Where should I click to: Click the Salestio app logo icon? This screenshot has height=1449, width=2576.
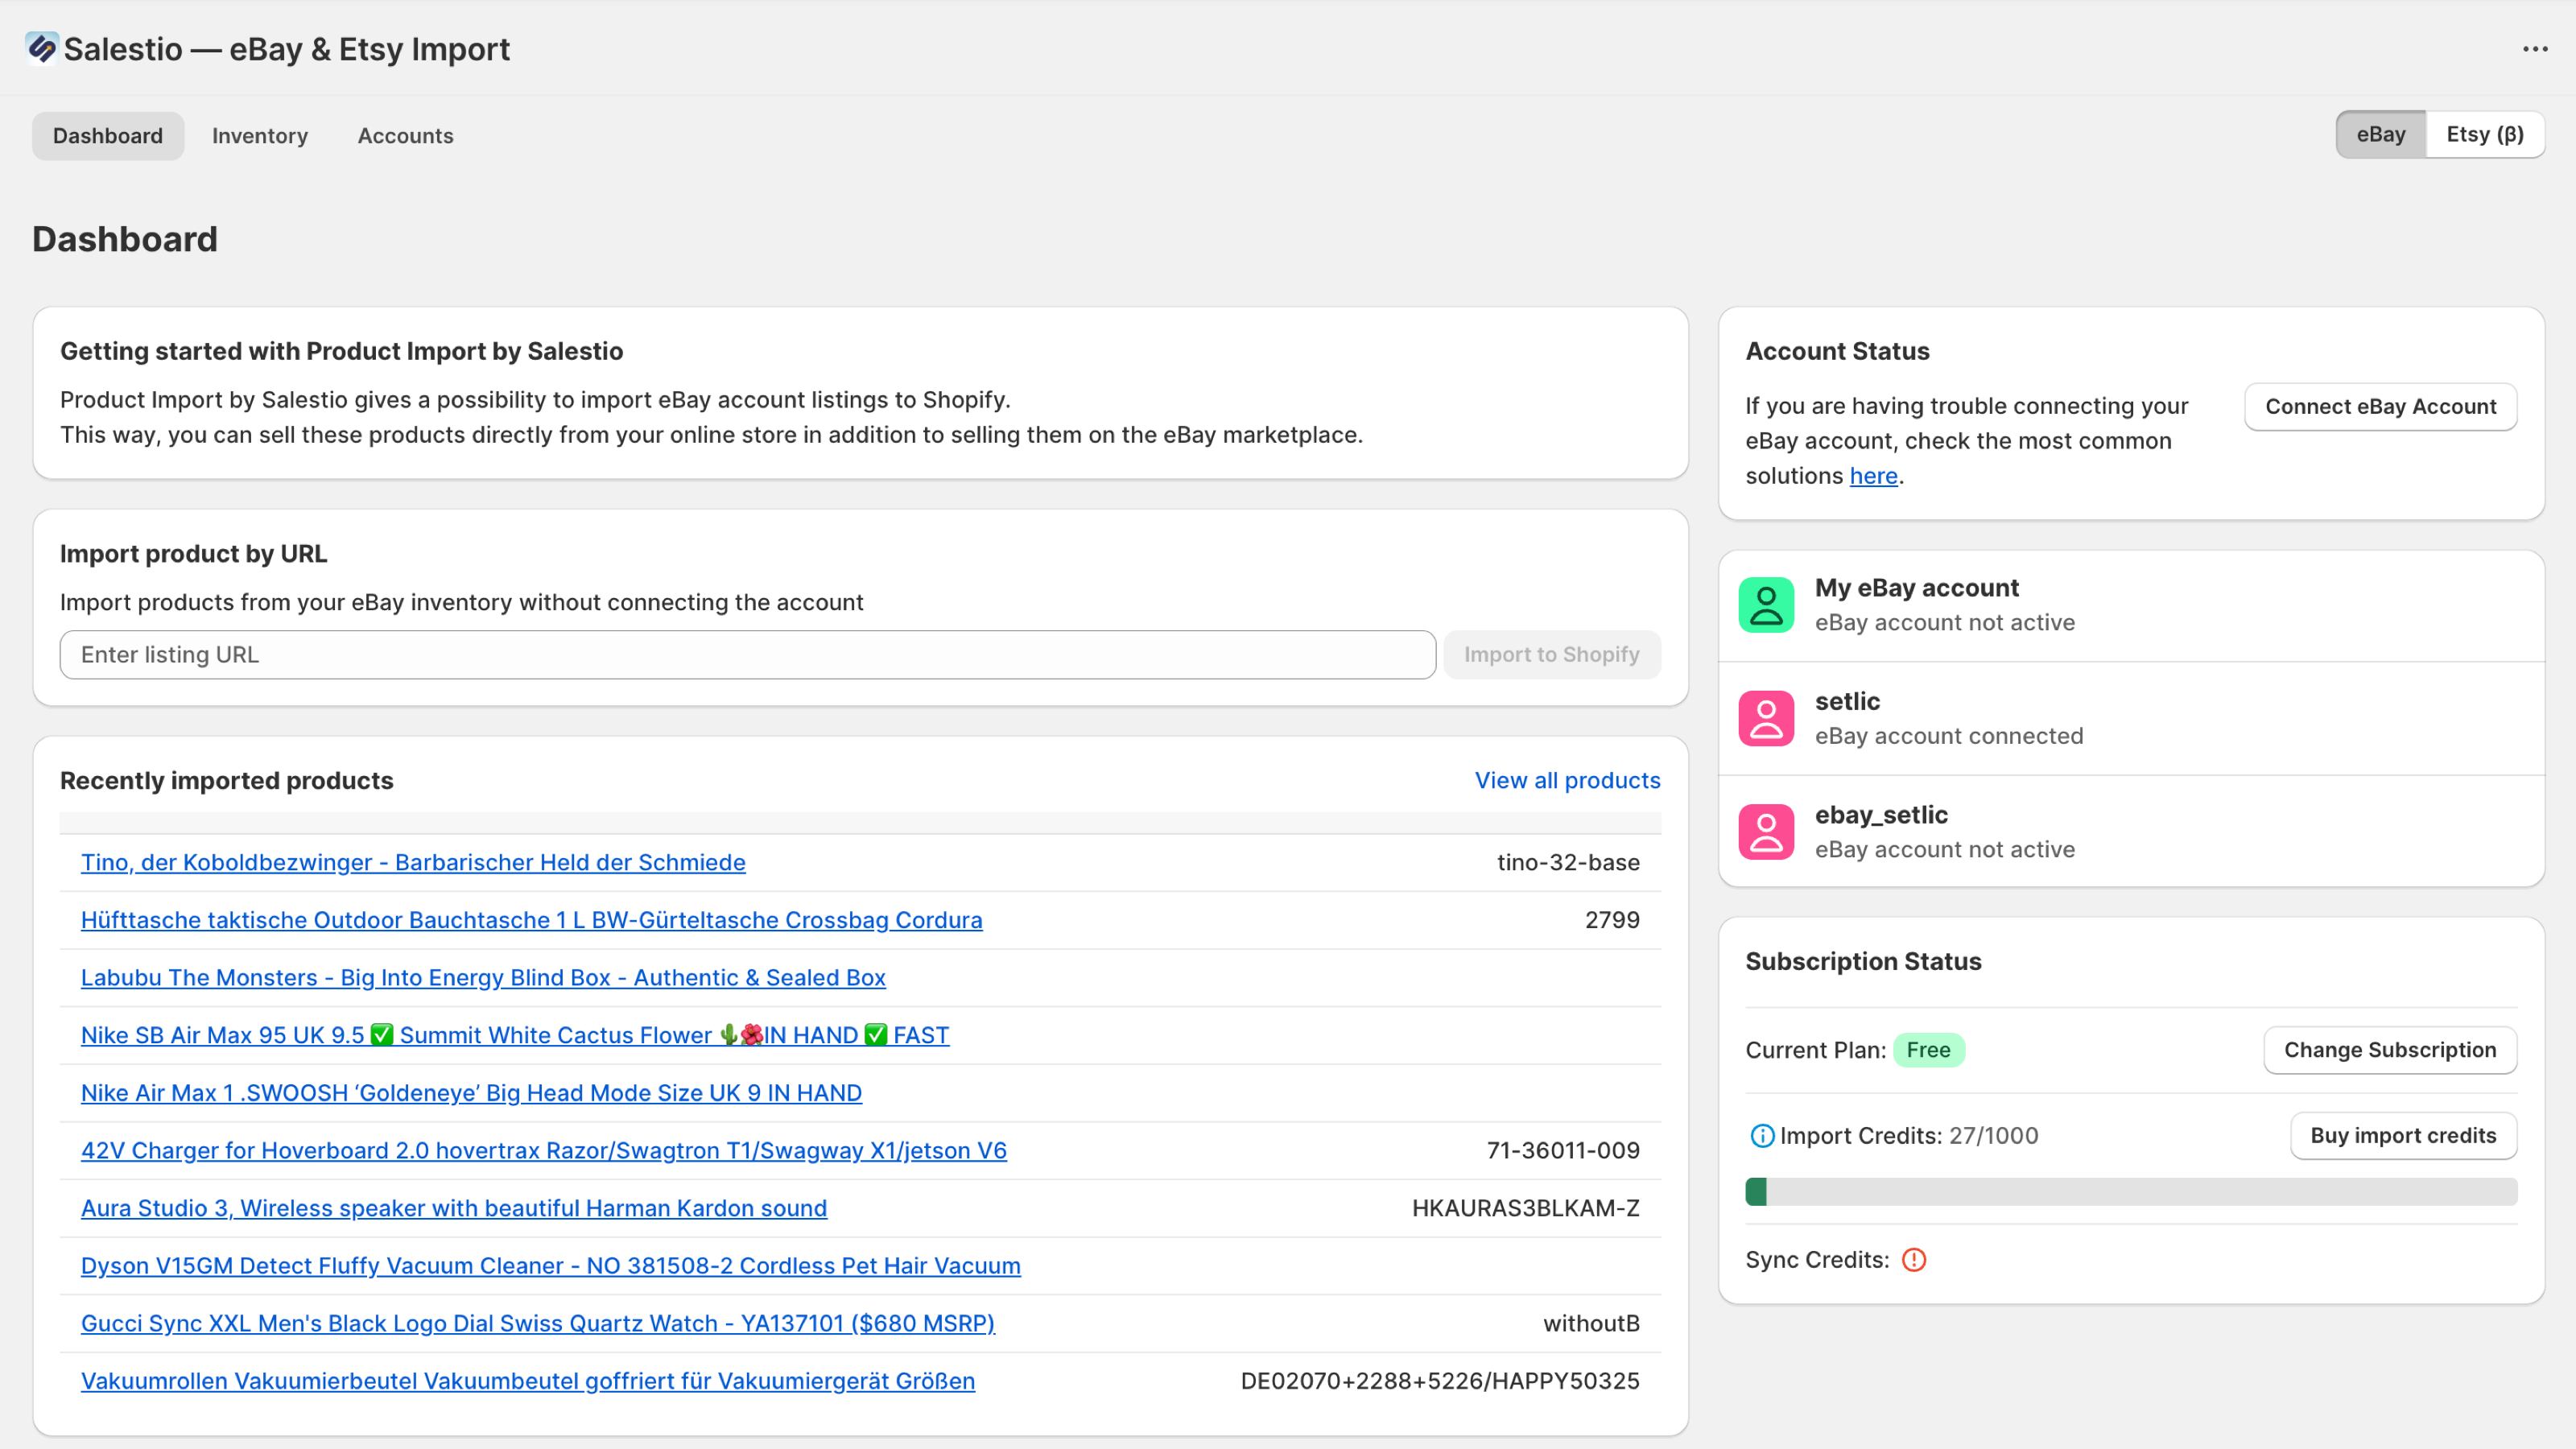pos(42,47)
